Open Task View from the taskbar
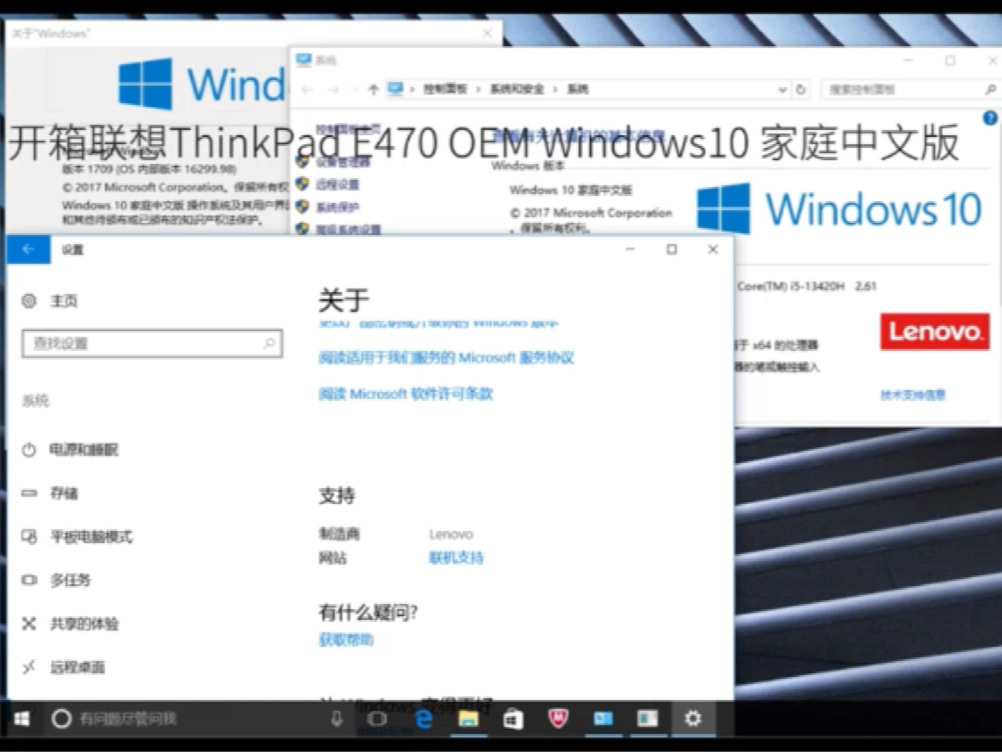This screenshot has width=1002, height=752. pos(377,719)
